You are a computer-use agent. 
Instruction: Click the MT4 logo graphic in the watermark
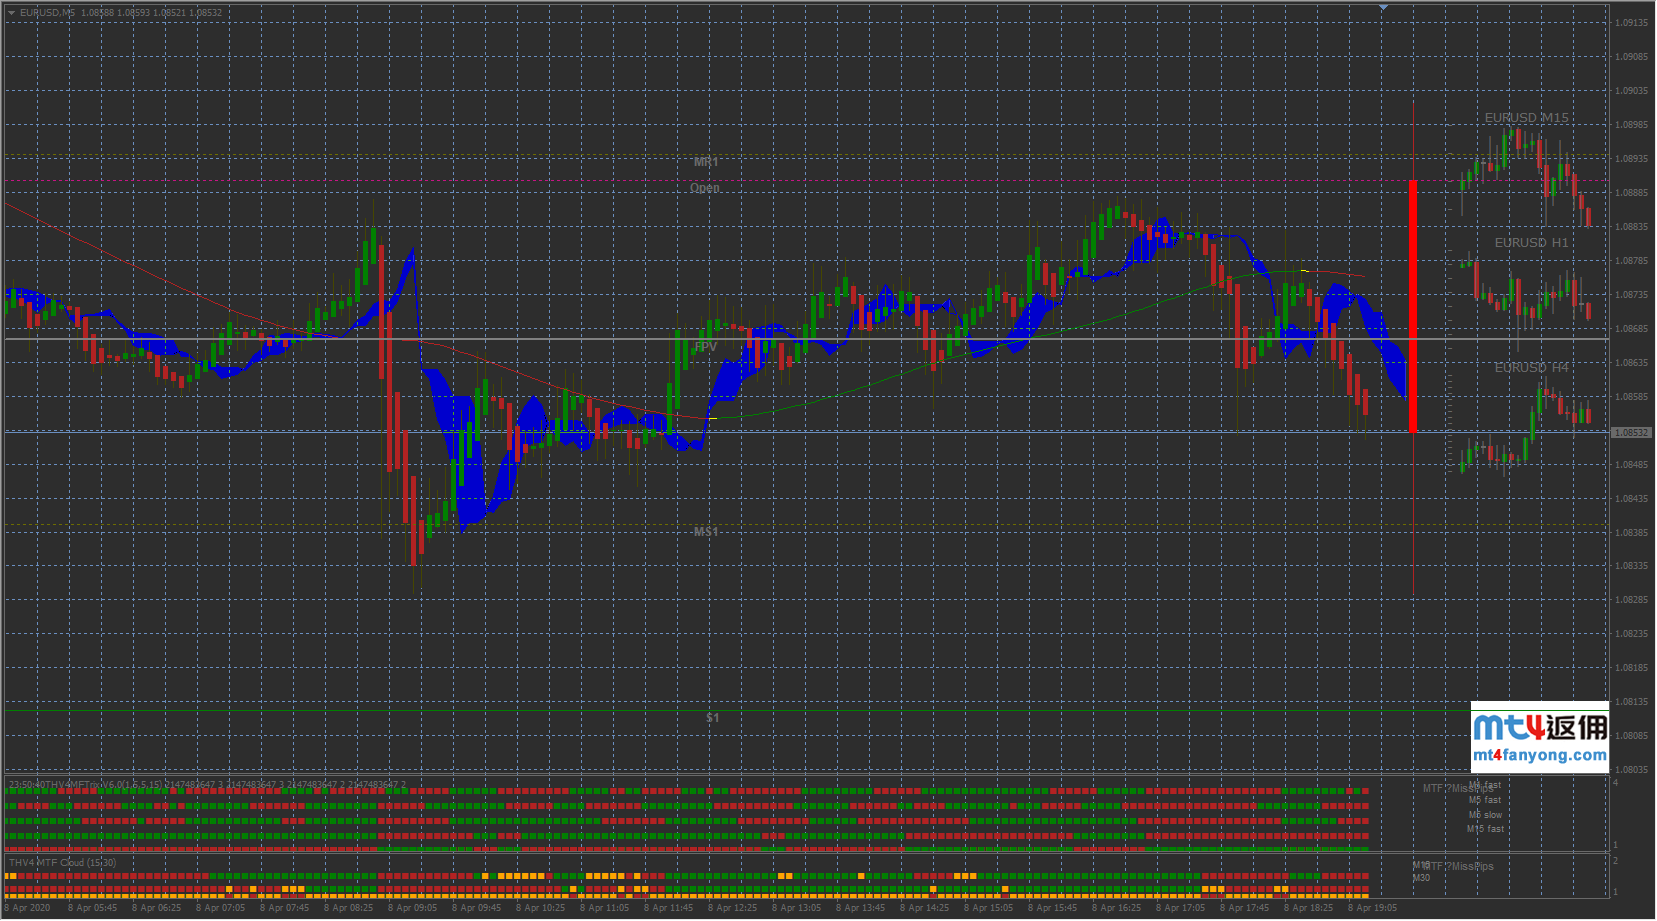(x=1507, y=727)
